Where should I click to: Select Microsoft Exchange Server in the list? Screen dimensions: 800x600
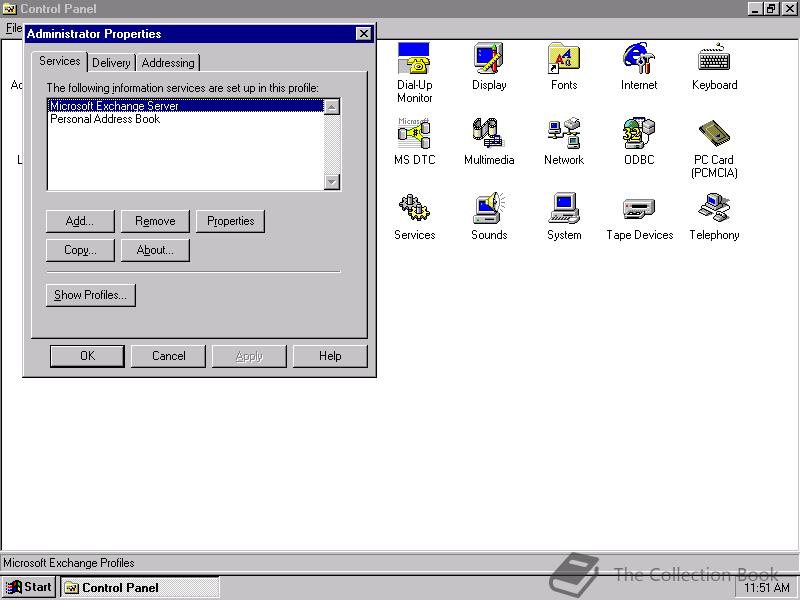186,106
